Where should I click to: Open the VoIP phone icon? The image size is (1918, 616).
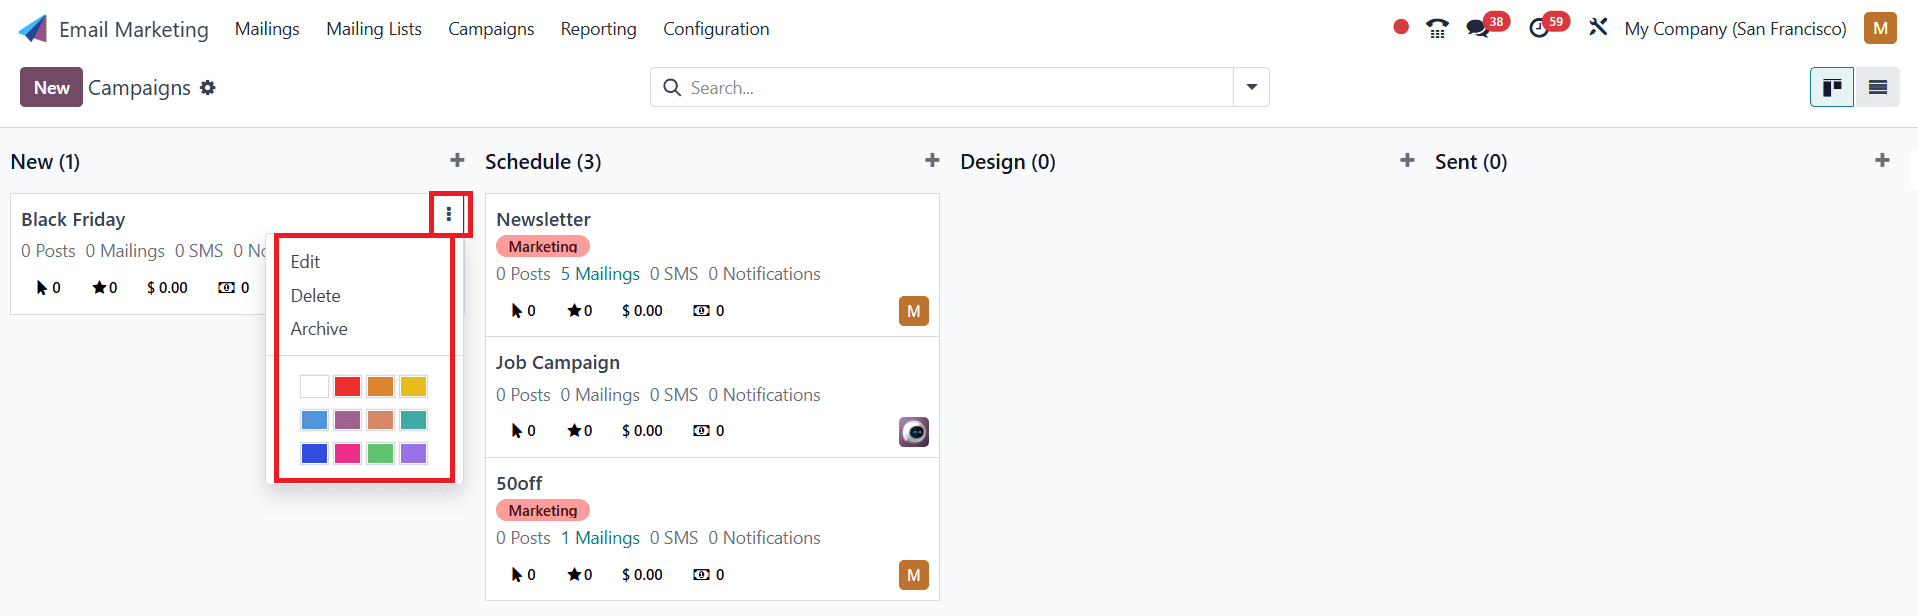1438,28
